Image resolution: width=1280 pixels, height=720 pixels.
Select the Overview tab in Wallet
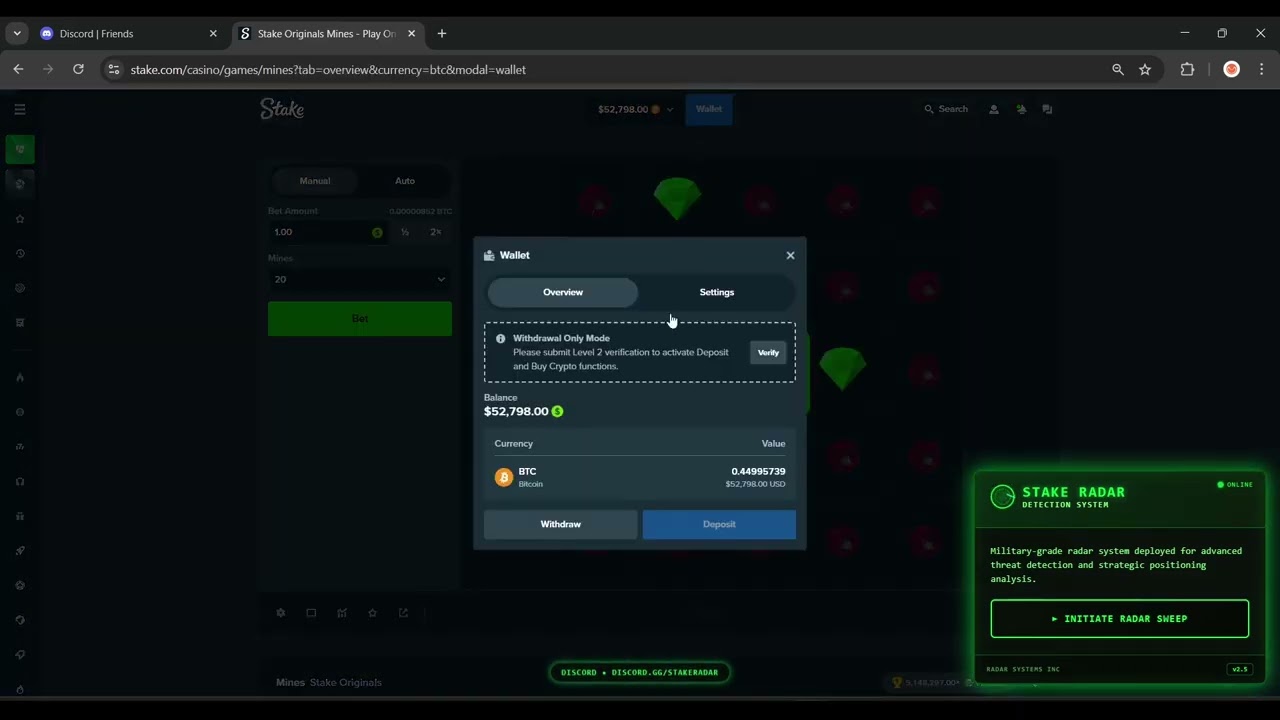(x=563, y=292)
